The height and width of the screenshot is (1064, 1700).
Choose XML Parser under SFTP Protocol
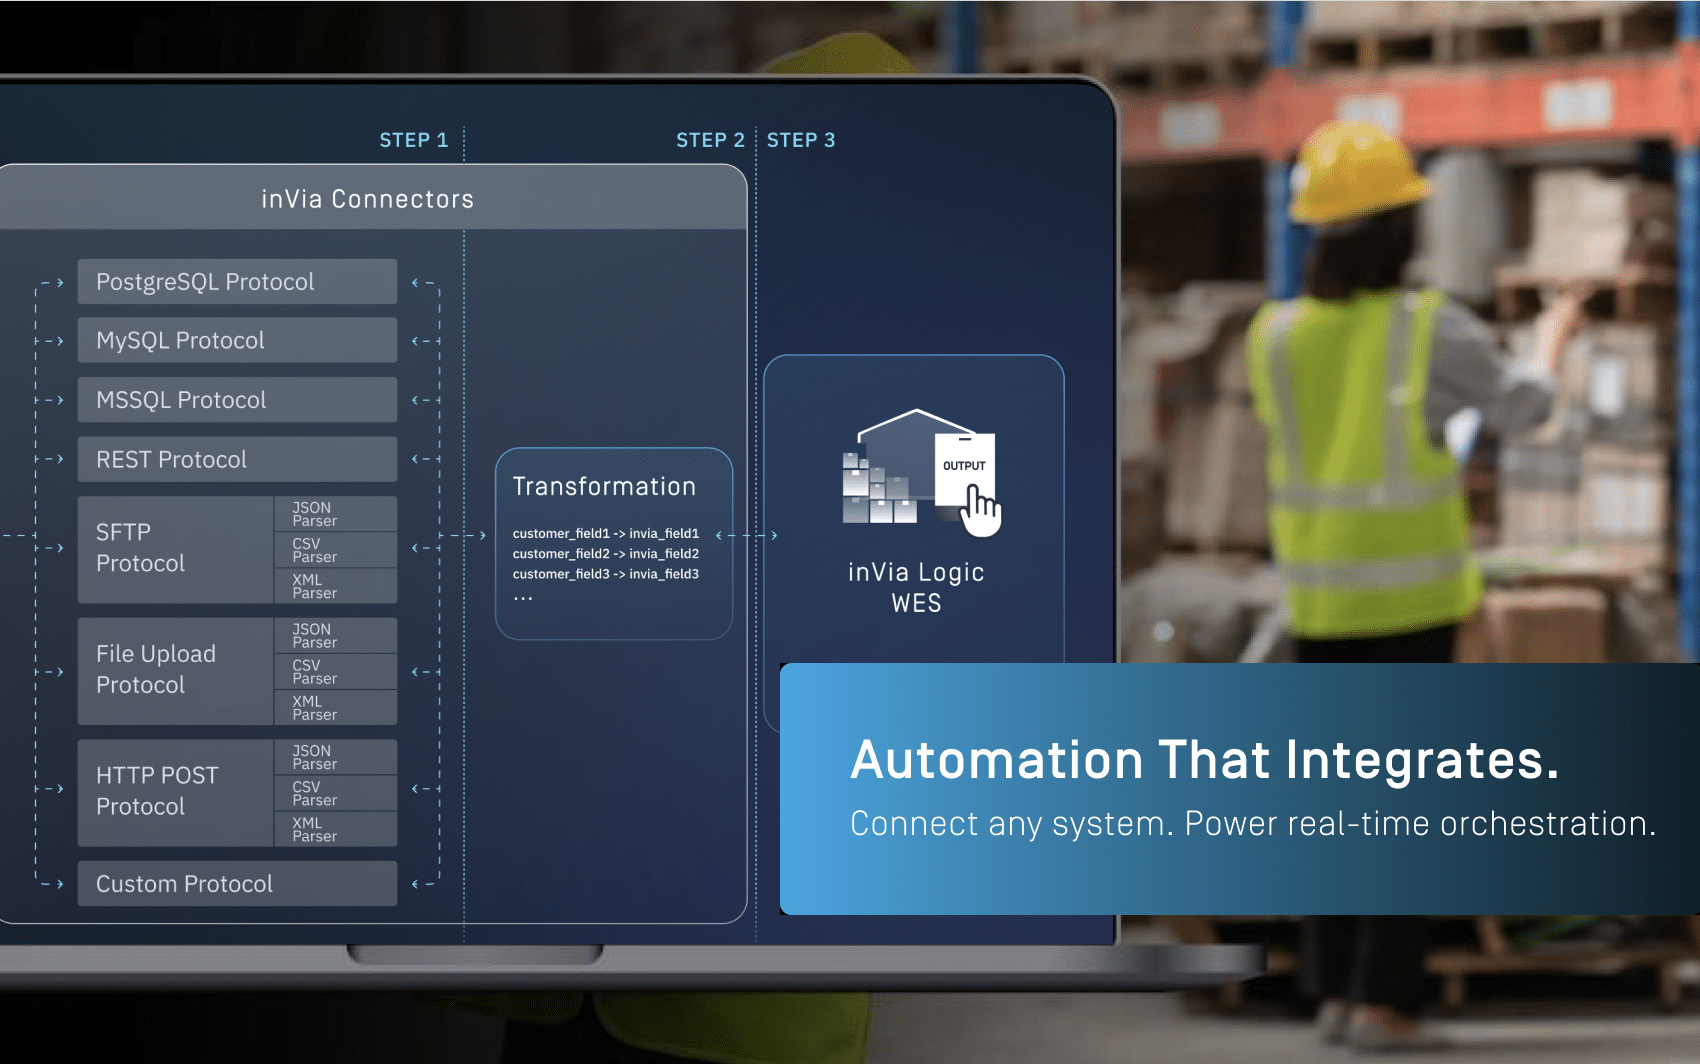(336, 586)
